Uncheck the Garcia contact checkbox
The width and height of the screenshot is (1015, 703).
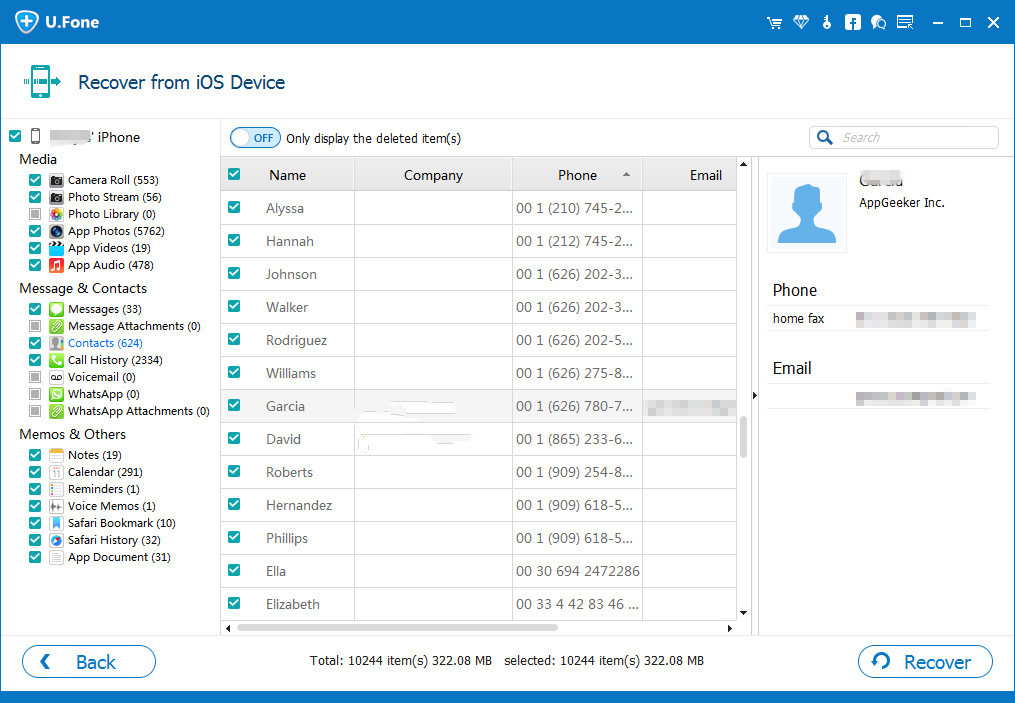(x=234, y=405)
